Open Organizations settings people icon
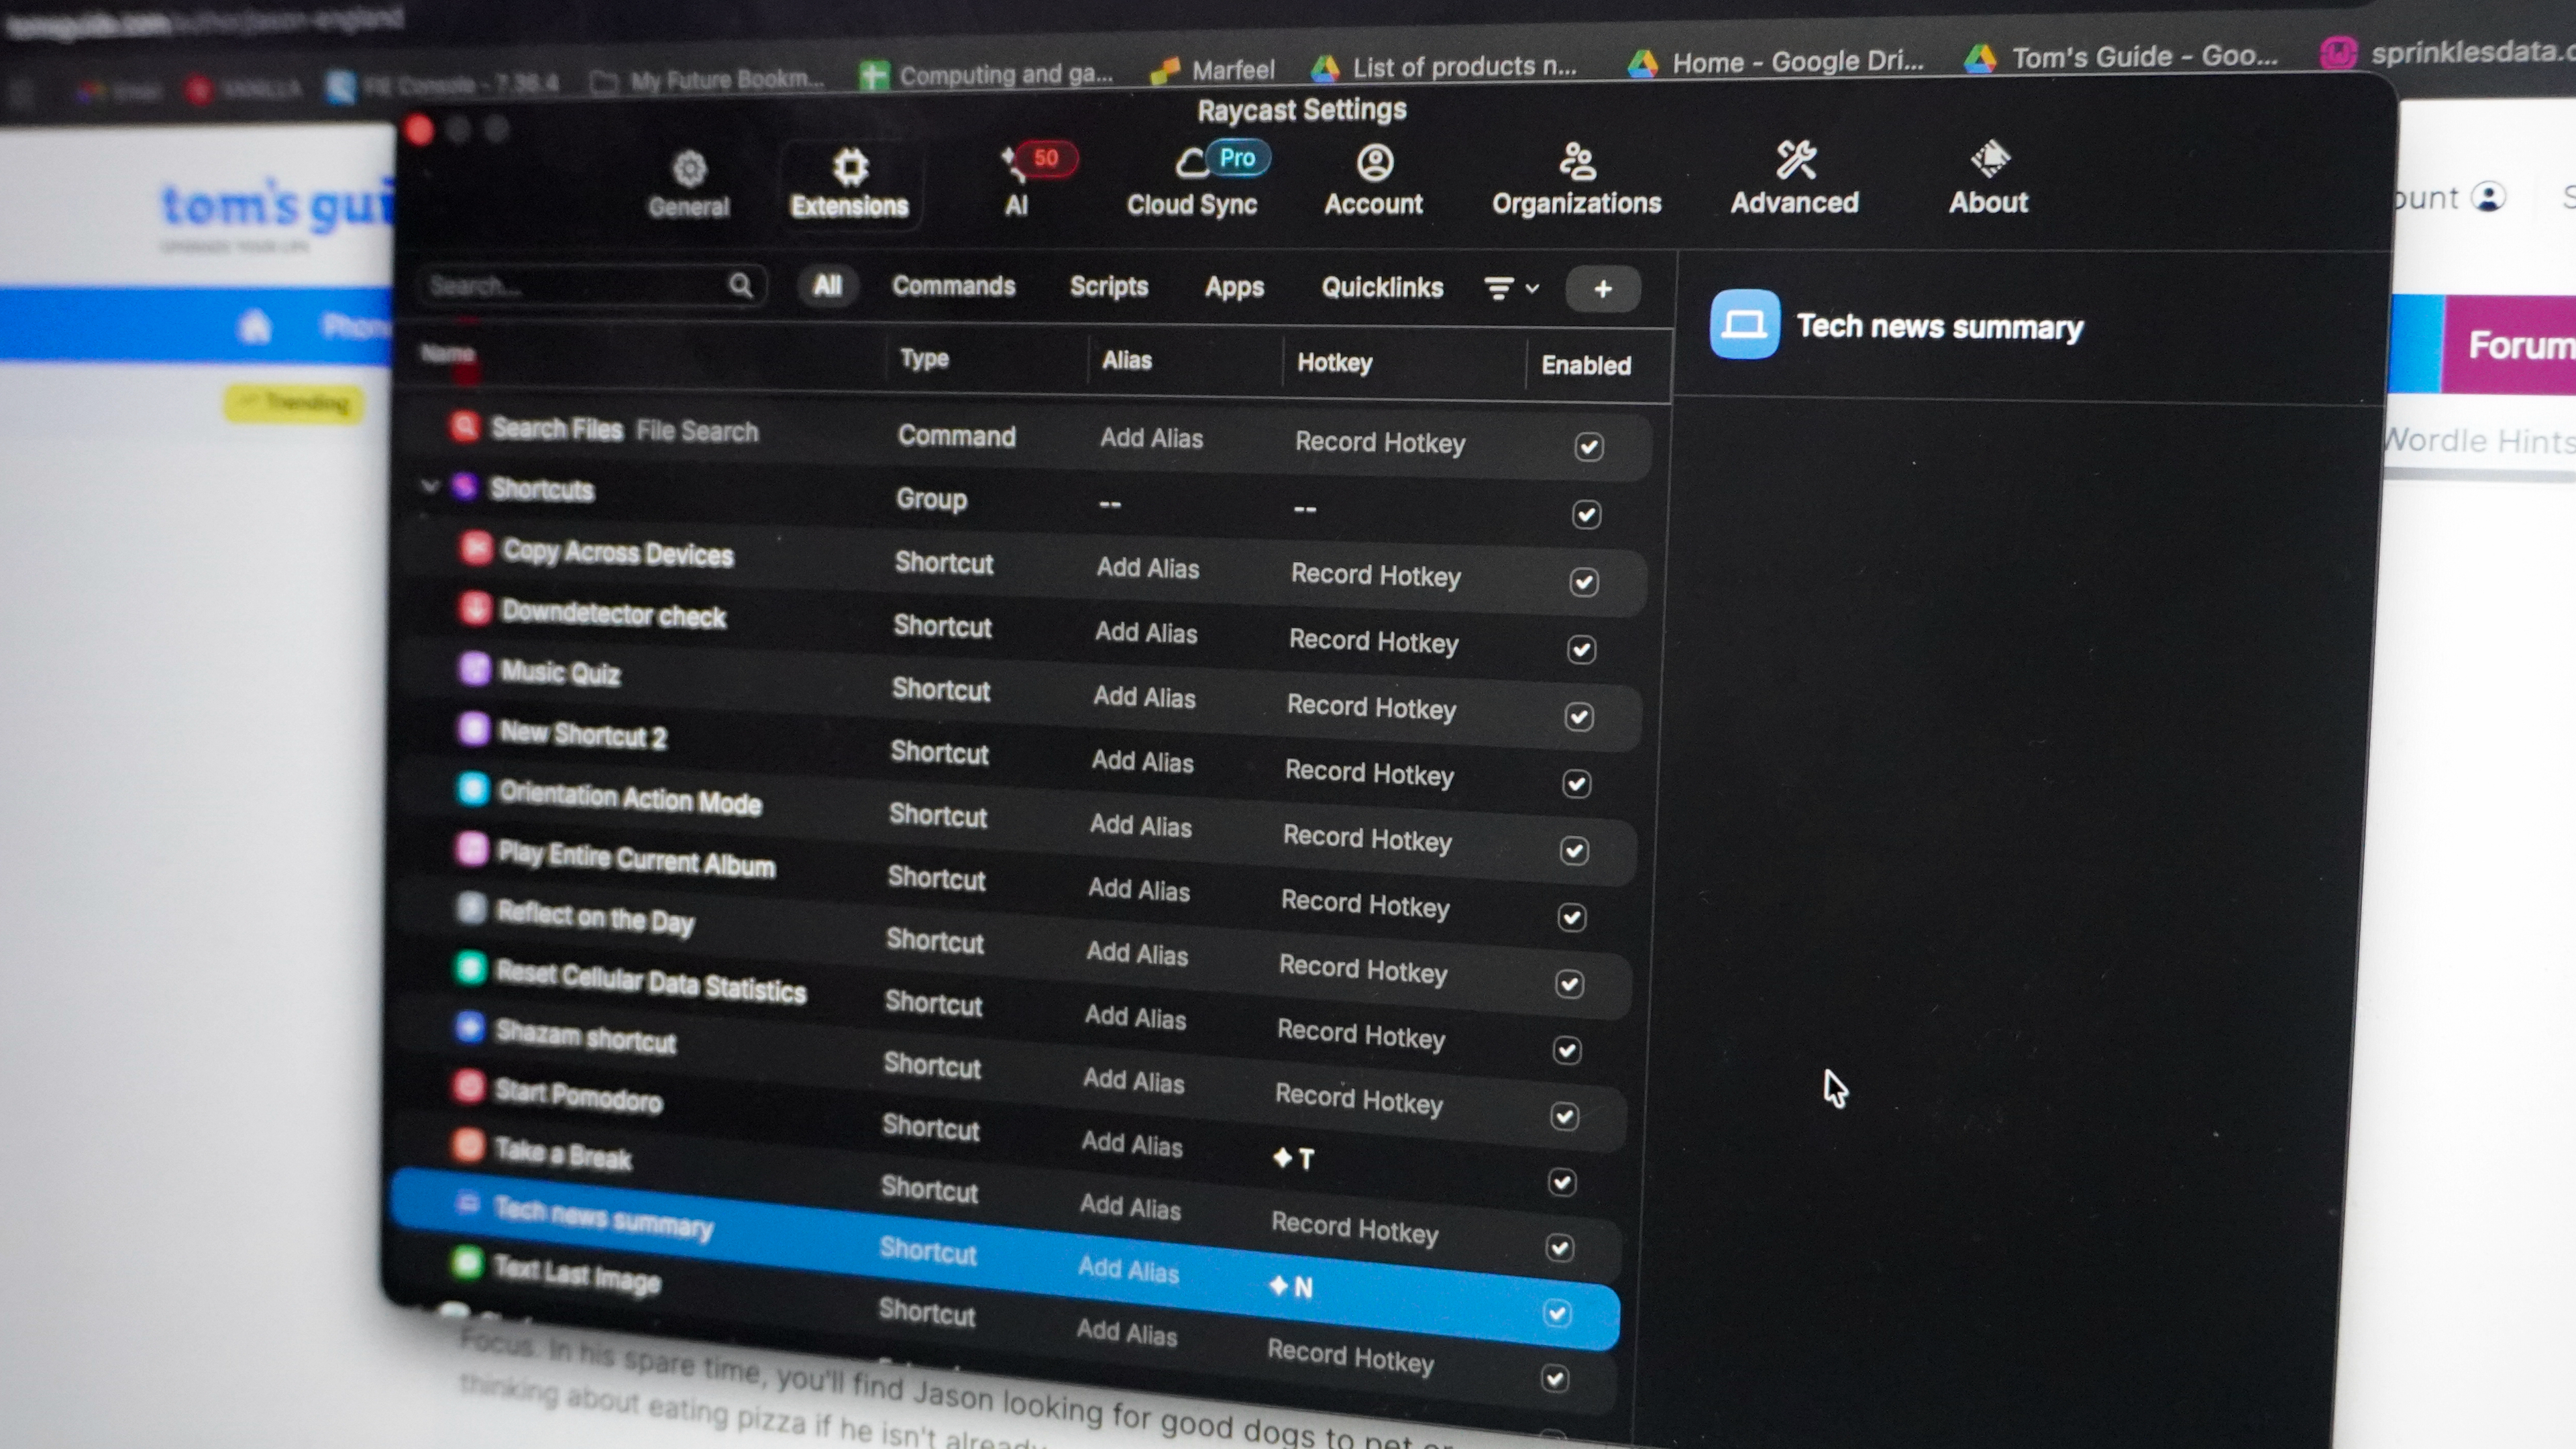 [x=1577, y=161]
